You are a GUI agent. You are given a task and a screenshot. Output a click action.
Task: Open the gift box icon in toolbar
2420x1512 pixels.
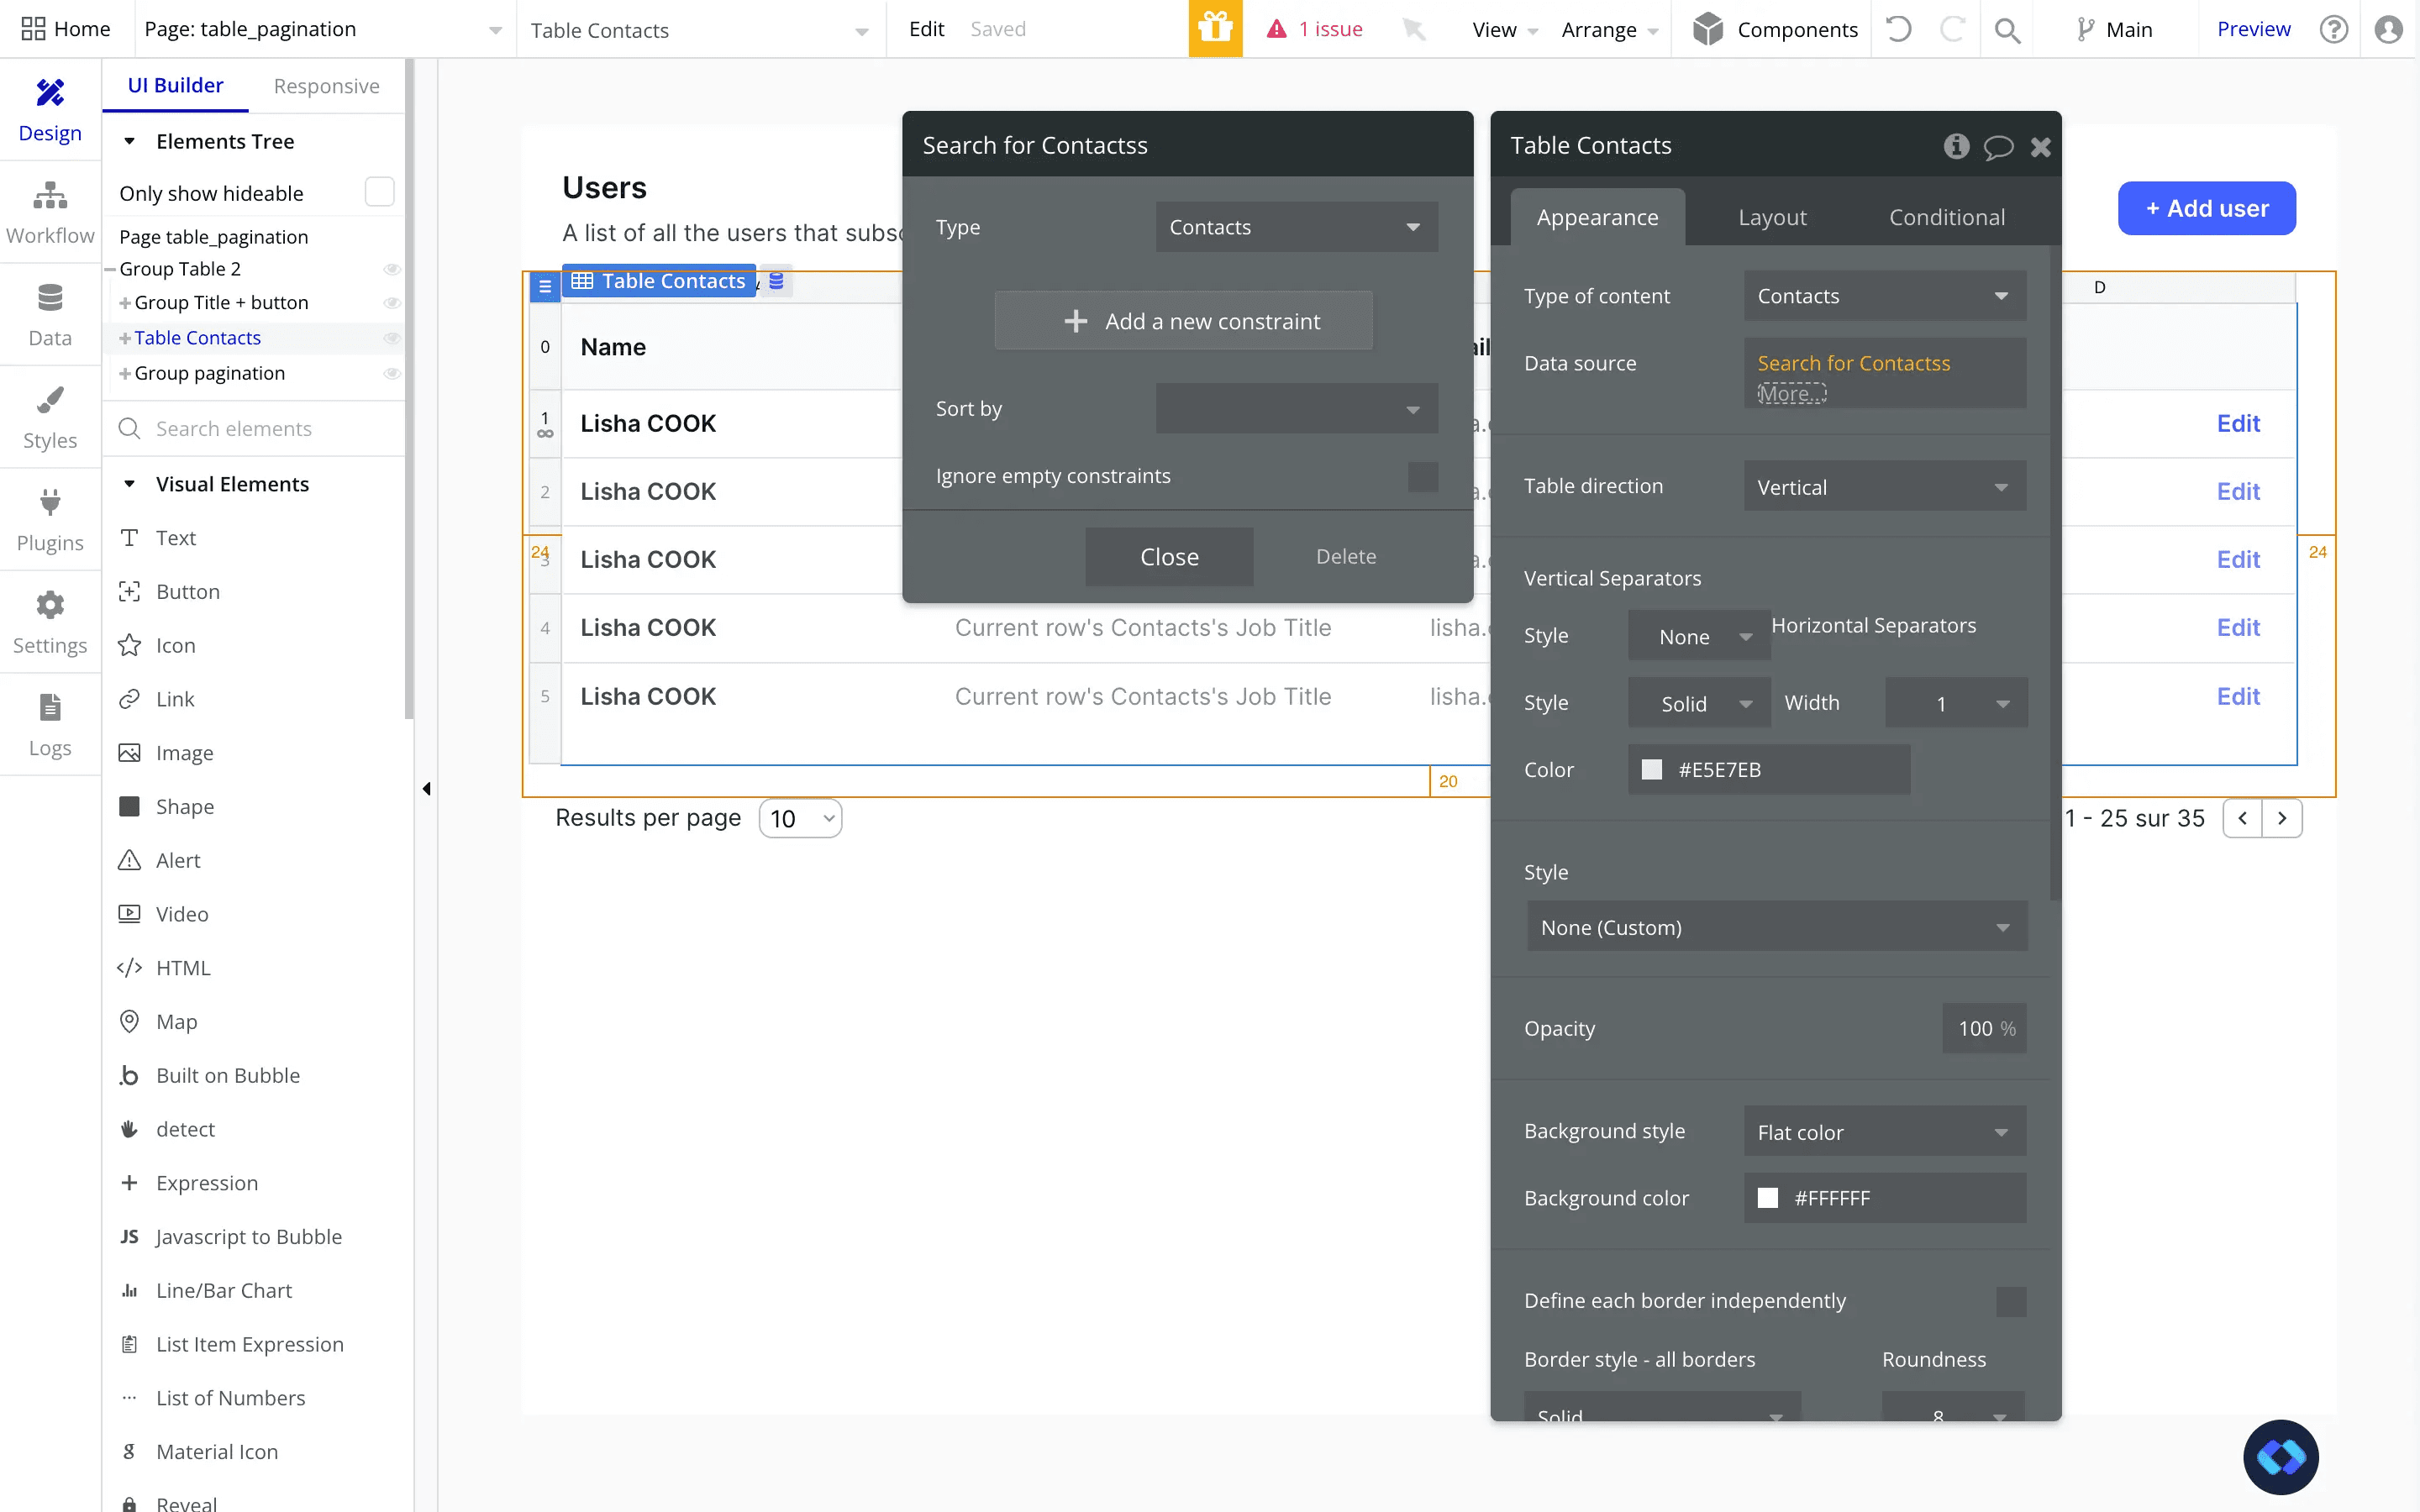[1215, 29]
